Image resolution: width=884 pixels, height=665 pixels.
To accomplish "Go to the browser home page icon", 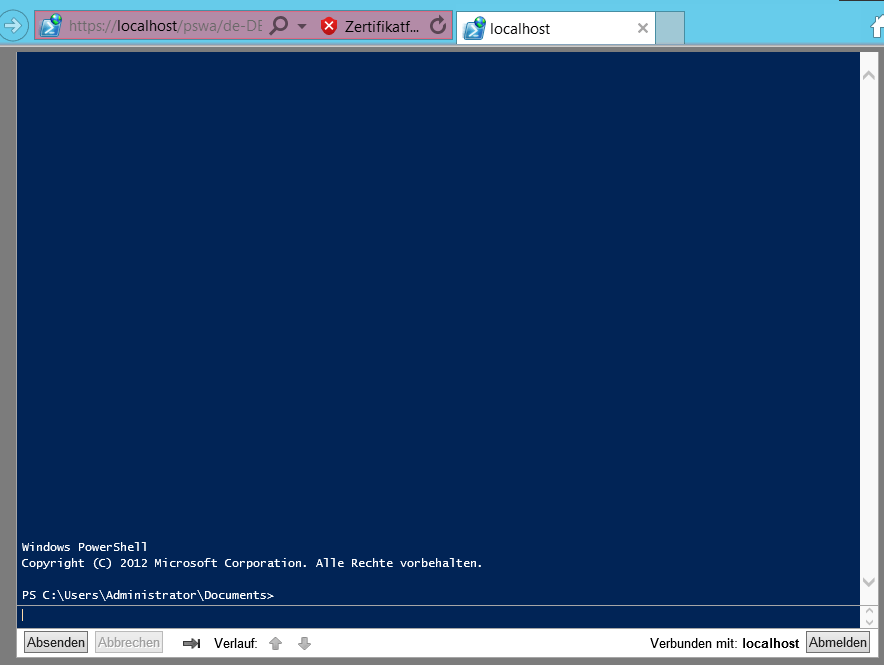I will coord(877,28).
